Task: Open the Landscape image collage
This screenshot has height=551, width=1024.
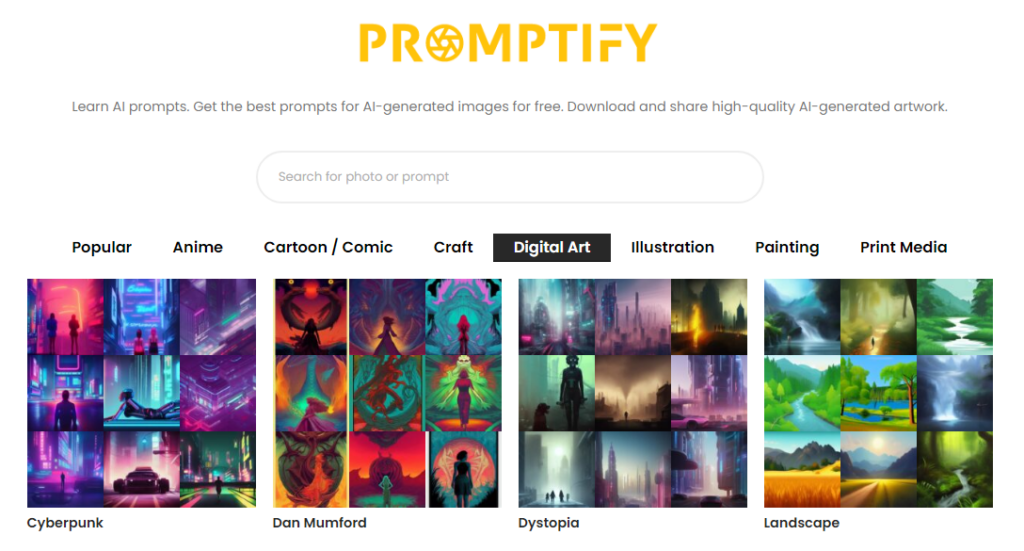Action: 878,393
